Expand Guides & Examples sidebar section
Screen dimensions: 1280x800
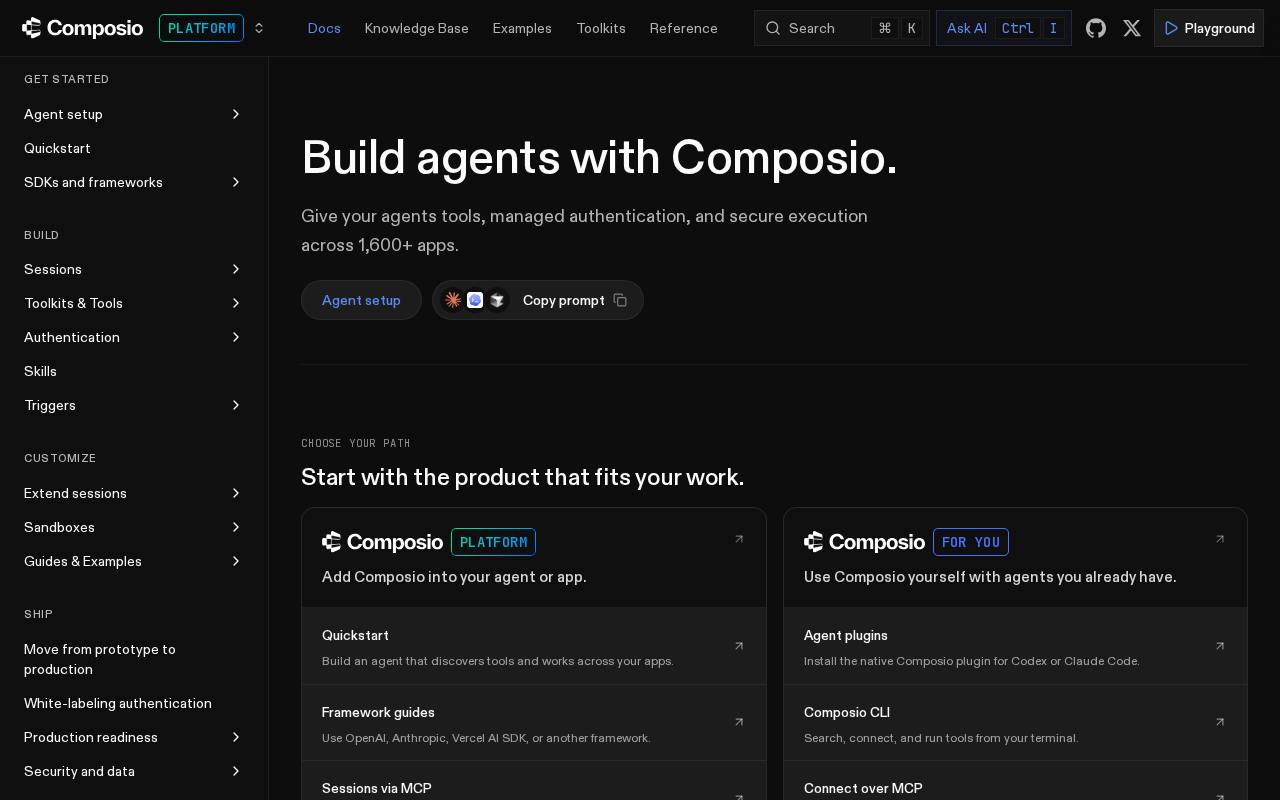pyautogui.click(x=236, y=561)
